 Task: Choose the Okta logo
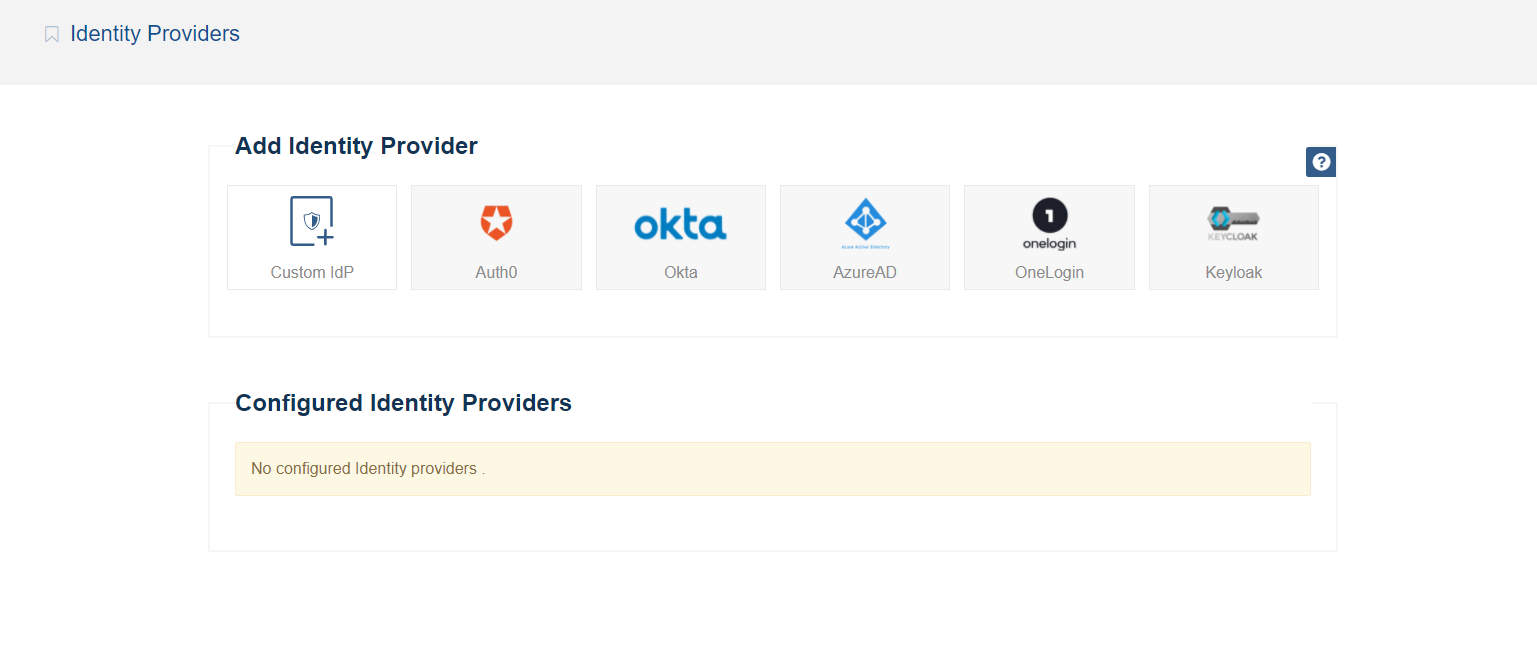point(680,223)
